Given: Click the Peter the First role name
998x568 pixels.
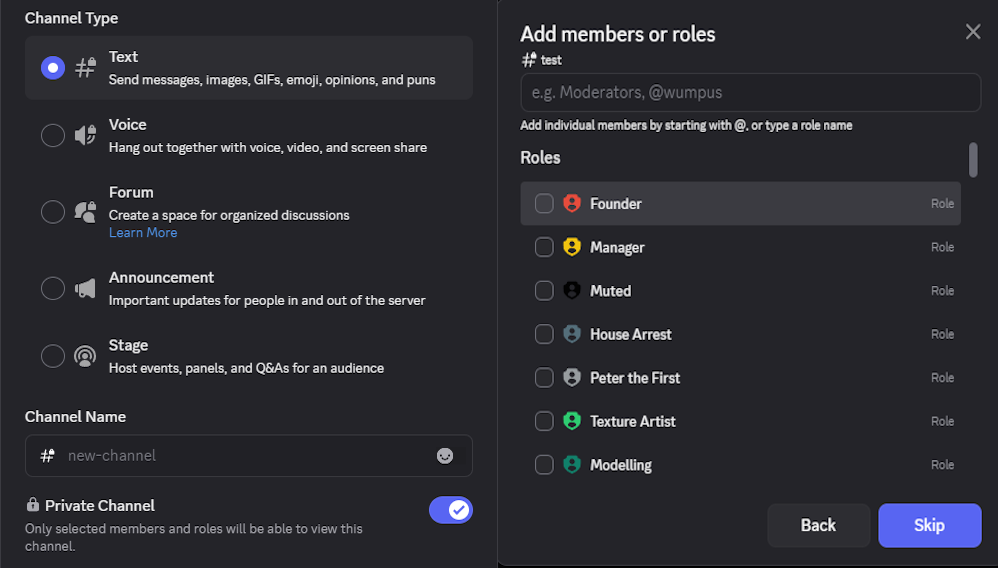Looking at the screenshot, I should pos(635,378).
